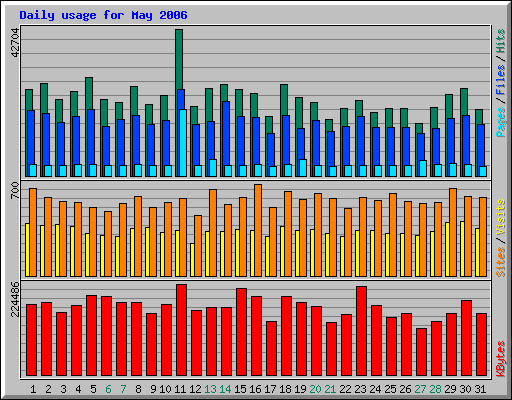Click the orange Sites bar for day 29
The height and width of the screenshot is (400, 512).
tap(453, 232)
